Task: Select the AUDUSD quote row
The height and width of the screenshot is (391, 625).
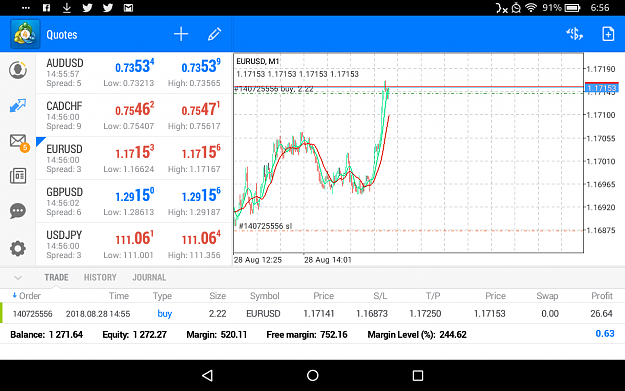Action: point(134,73)
